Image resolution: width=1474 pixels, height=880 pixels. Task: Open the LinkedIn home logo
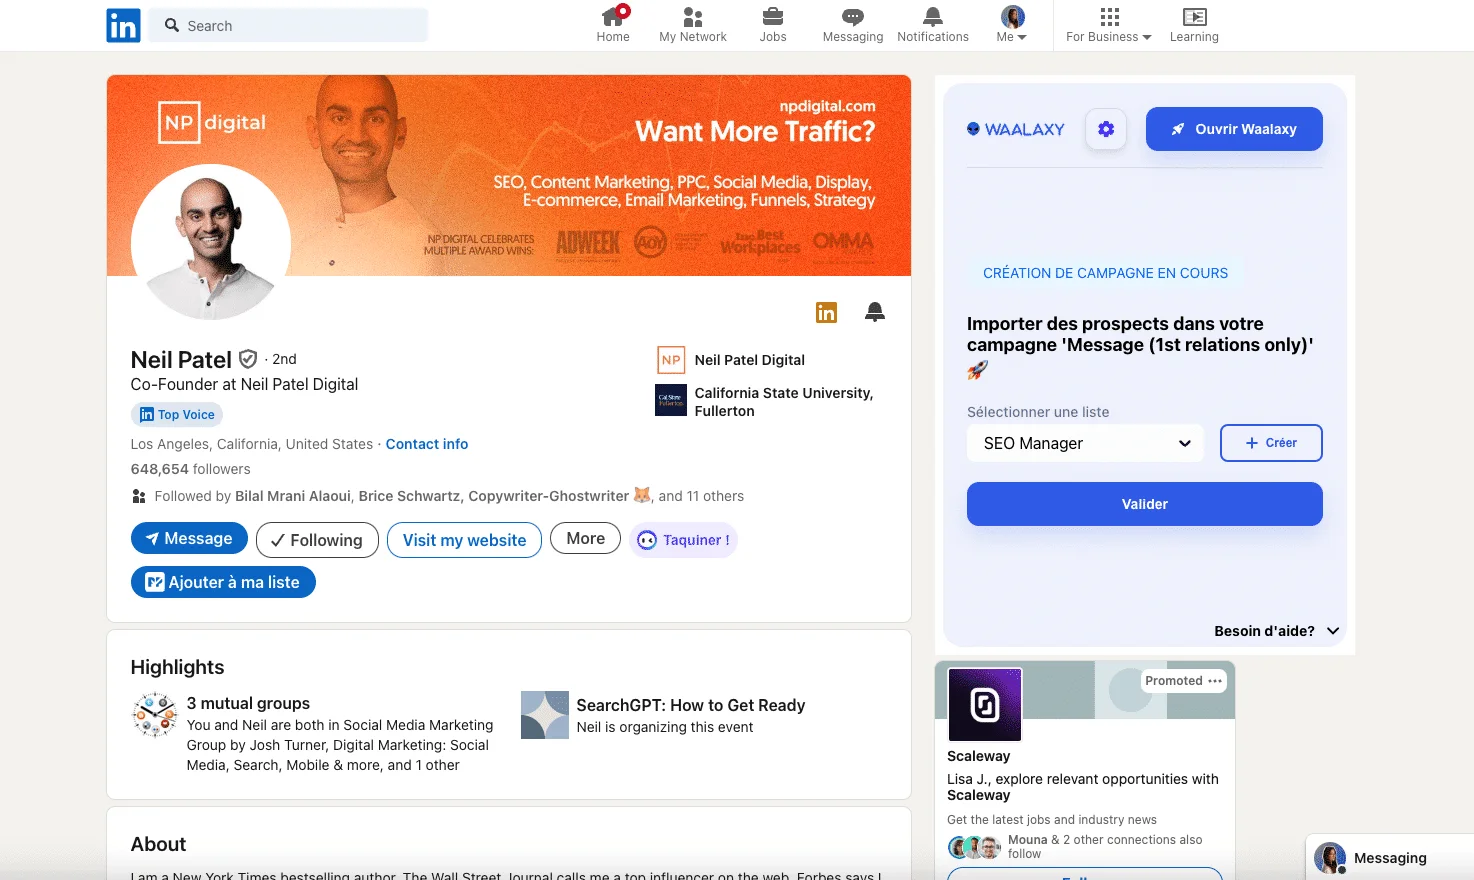123,25
